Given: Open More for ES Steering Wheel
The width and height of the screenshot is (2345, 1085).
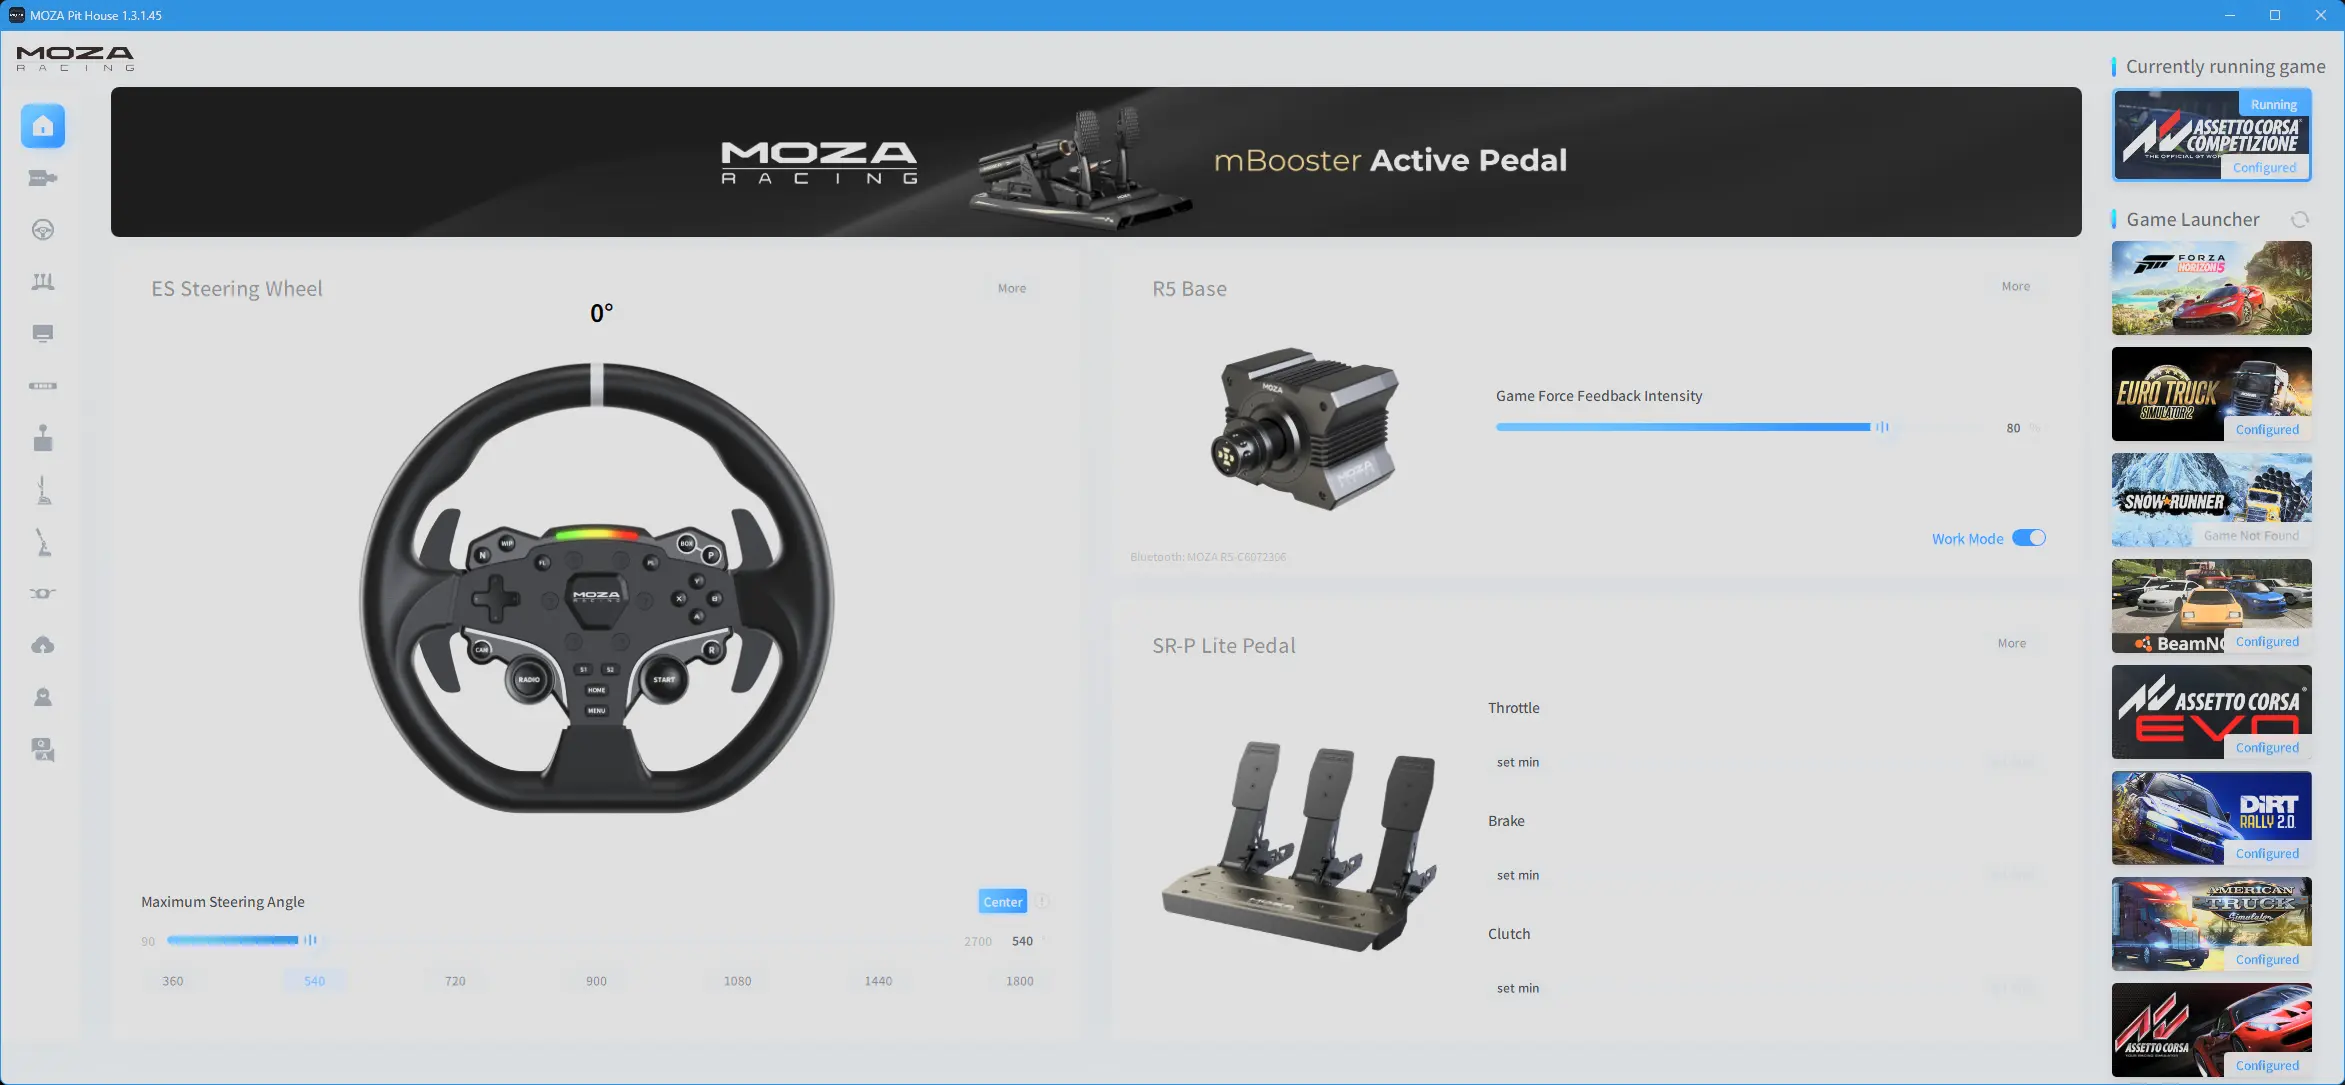Looking at the screenshot, I should coord(1012,288).
